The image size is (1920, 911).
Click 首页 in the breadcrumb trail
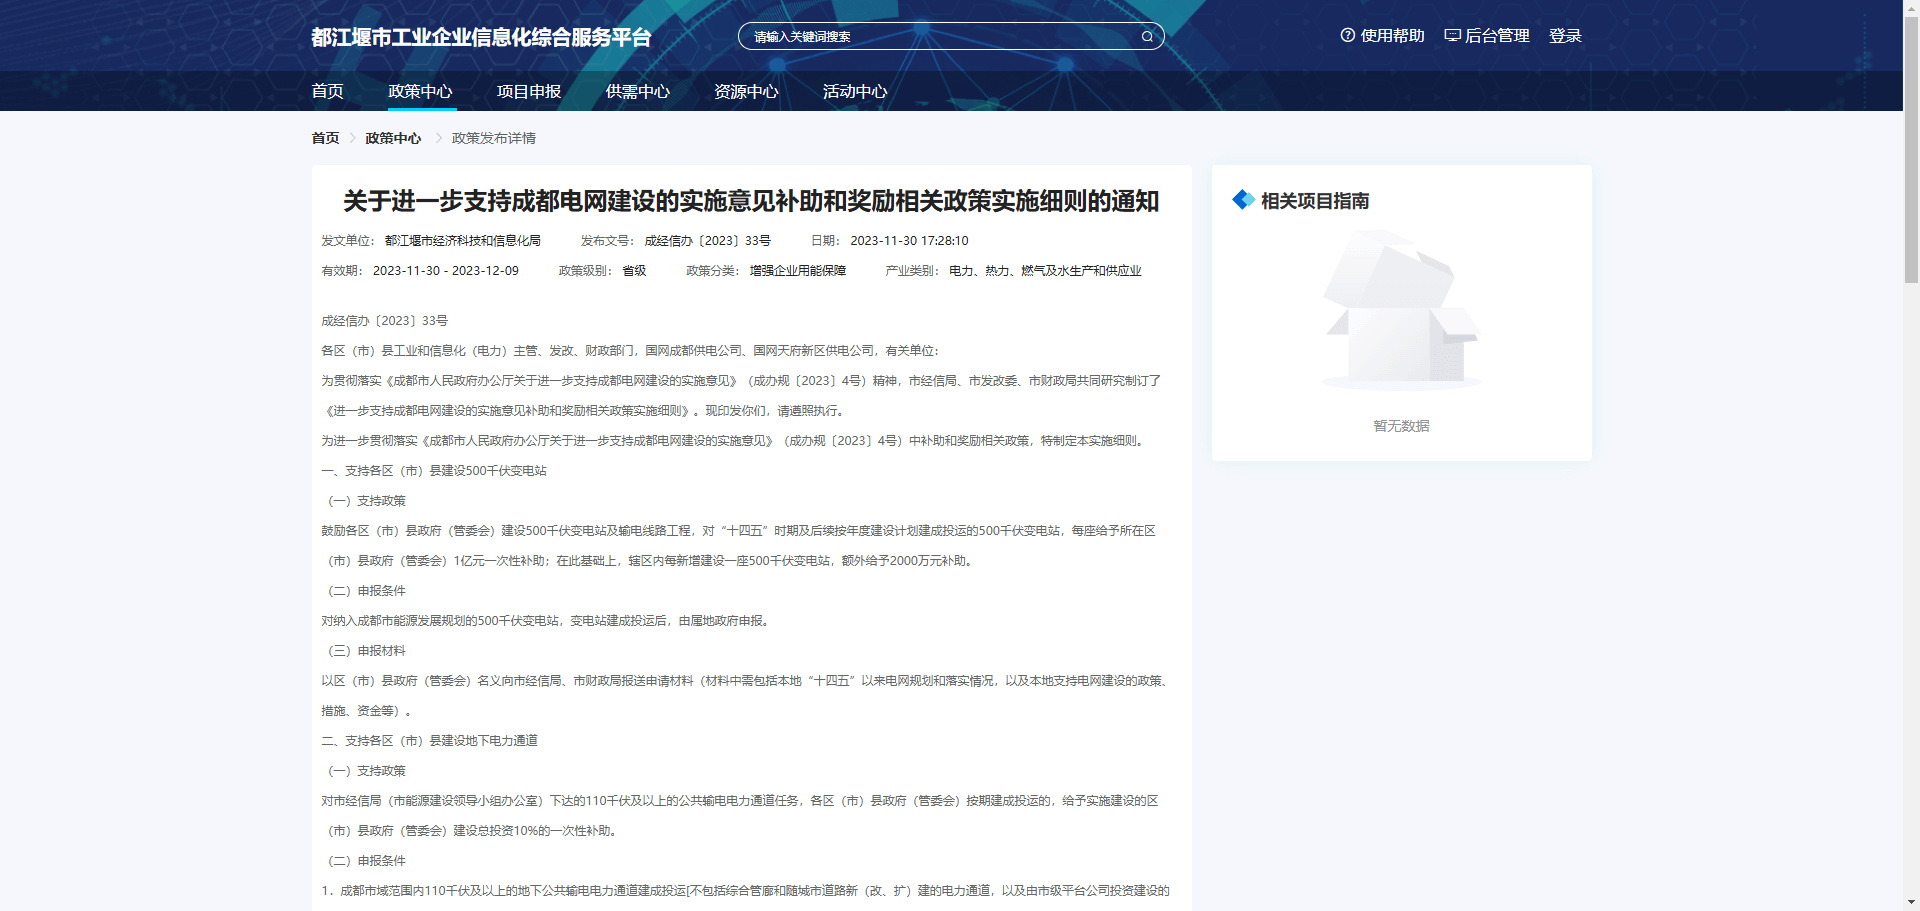point(324,137)
